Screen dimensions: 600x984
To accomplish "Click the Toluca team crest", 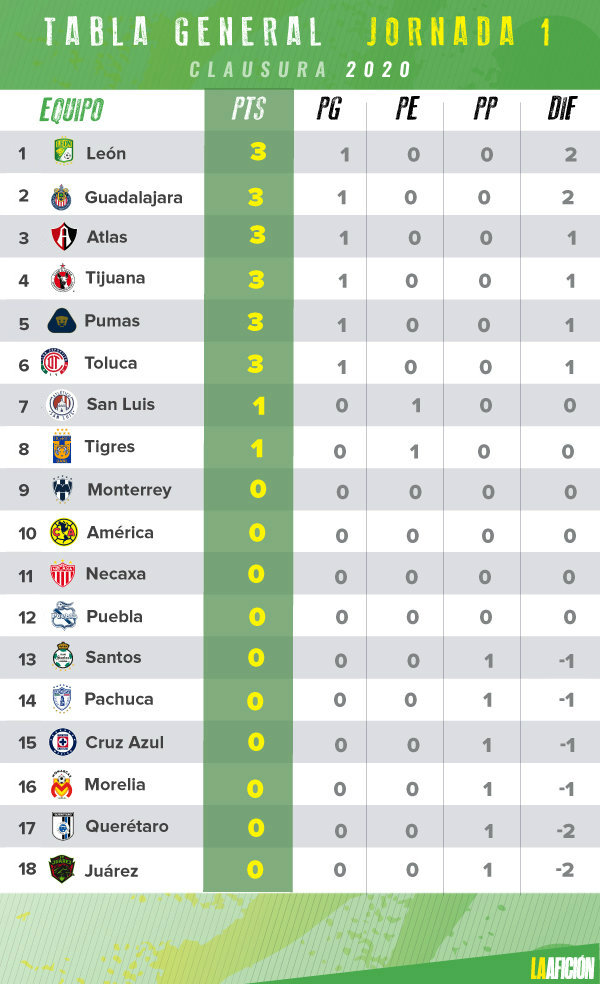I will [x=55, y=362].
